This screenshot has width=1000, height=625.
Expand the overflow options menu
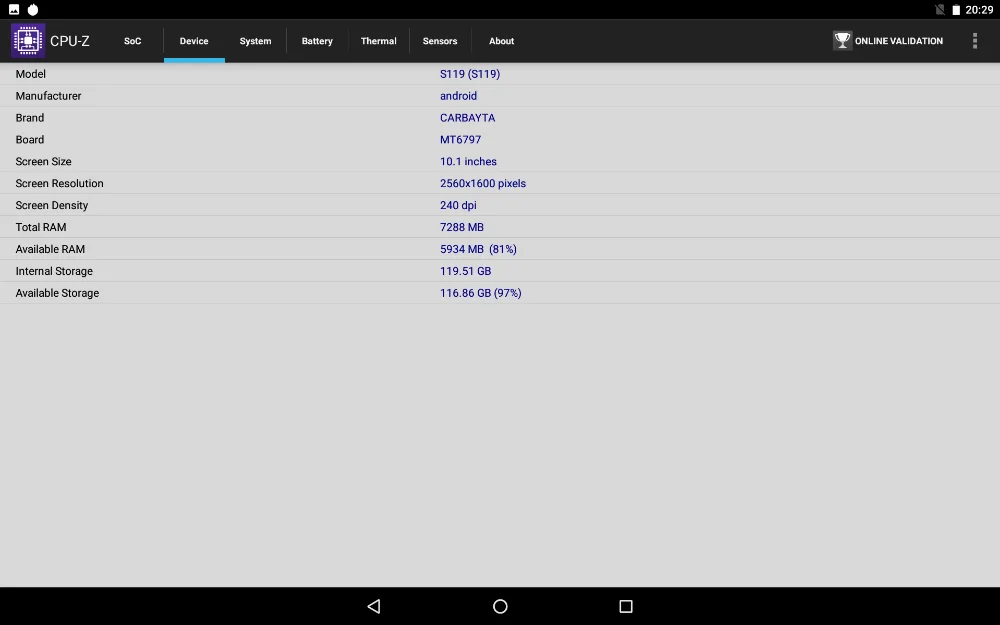point(975,40)
